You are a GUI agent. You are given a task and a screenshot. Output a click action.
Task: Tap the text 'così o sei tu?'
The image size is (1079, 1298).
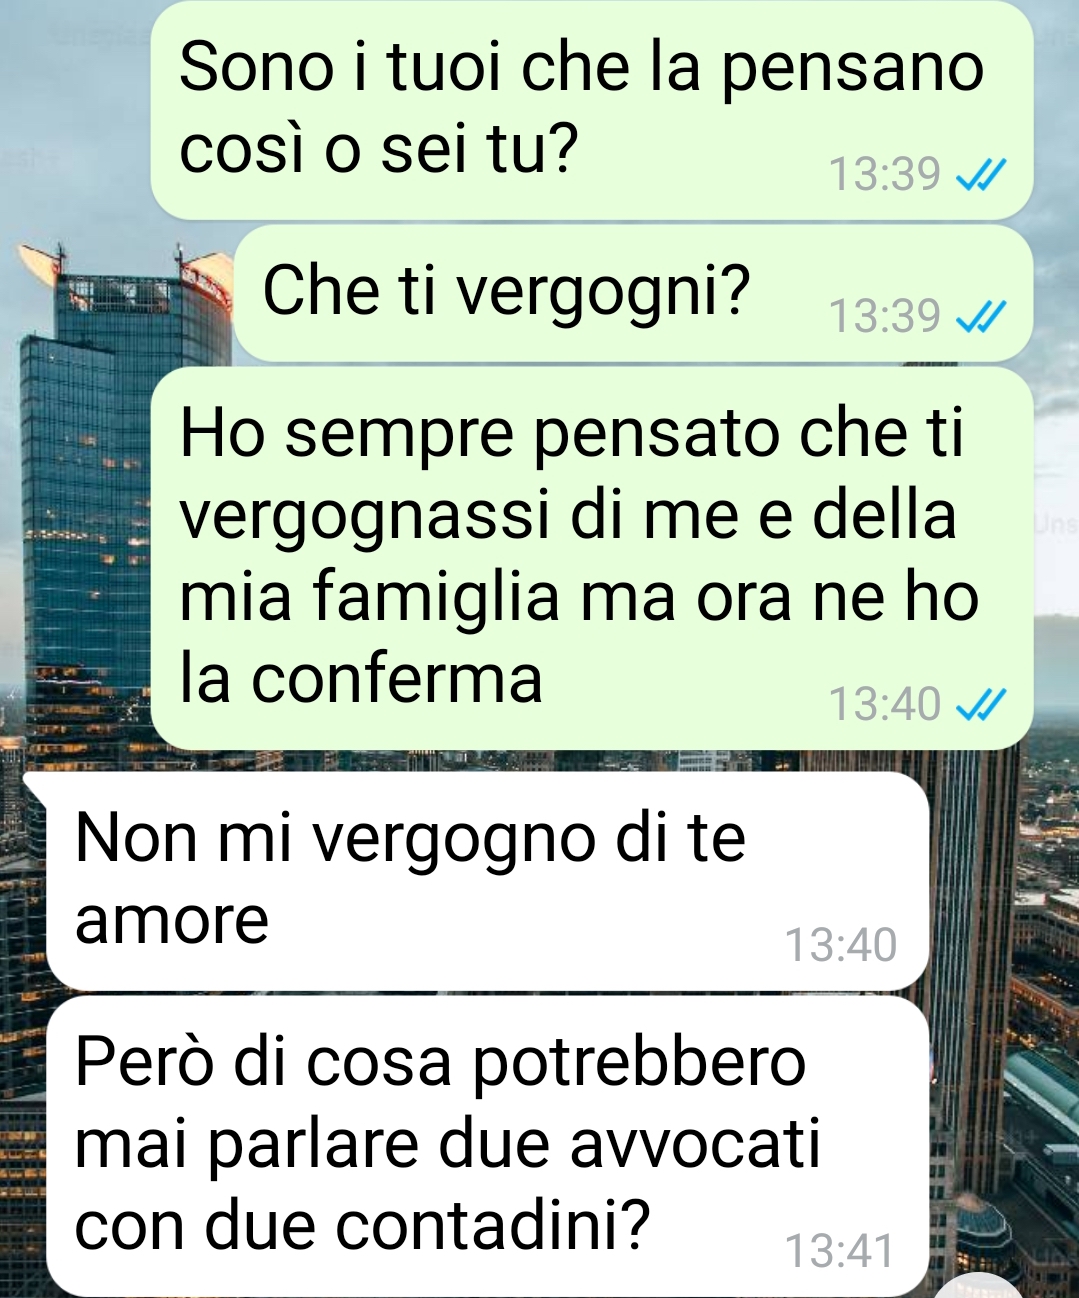[379, 150]
